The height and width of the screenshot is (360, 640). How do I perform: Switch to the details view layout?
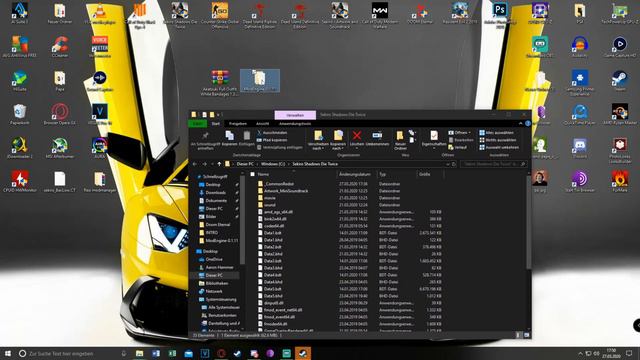point(518,335)
